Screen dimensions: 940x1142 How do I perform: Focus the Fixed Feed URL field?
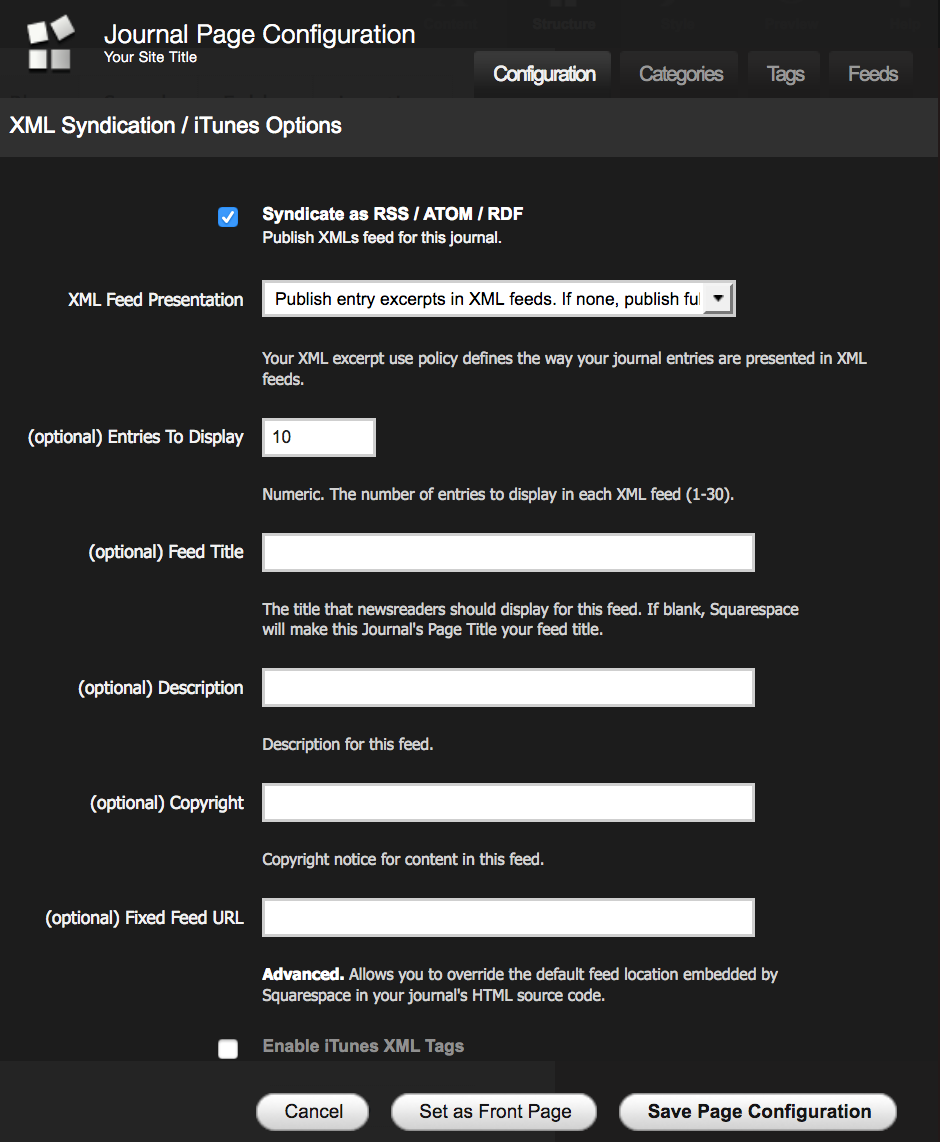point(508,918)
